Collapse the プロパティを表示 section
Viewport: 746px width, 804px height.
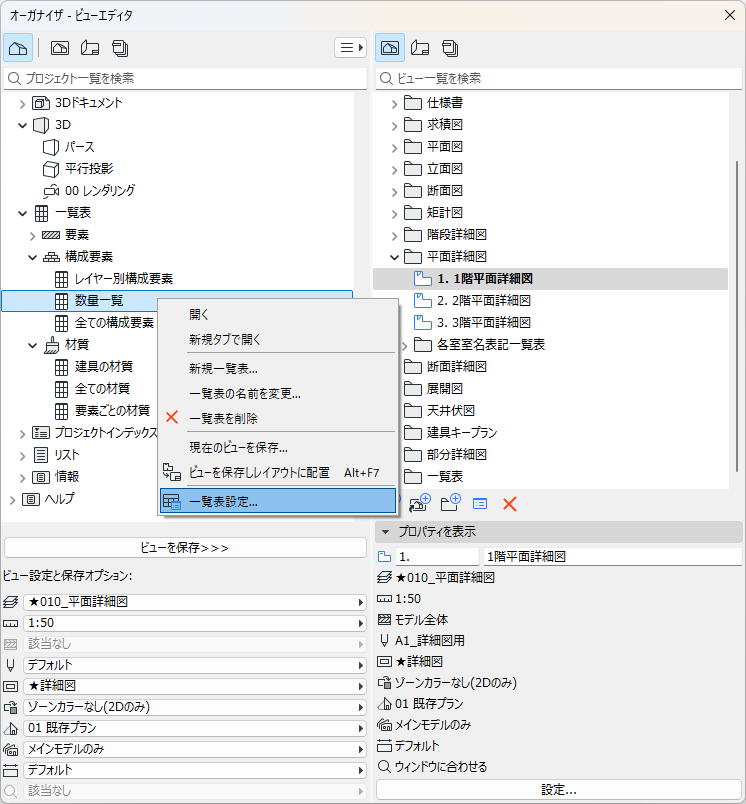coord(386,532)
